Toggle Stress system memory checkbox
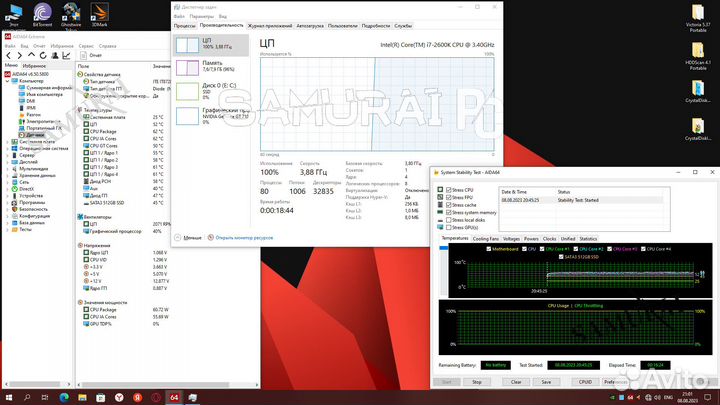The height and width of the screenshot is (405, 720). pyautogui.click(x=449, y=213)
